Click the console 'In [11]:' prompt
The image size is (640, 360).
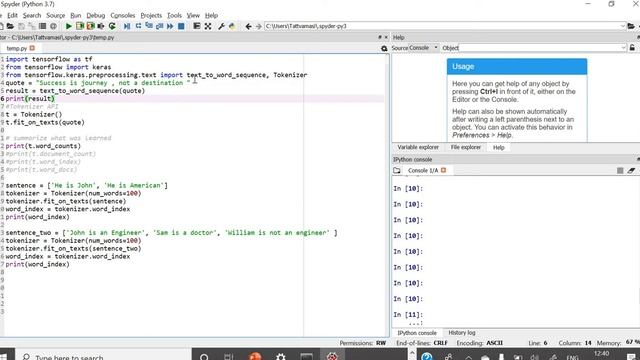(408, 315)
